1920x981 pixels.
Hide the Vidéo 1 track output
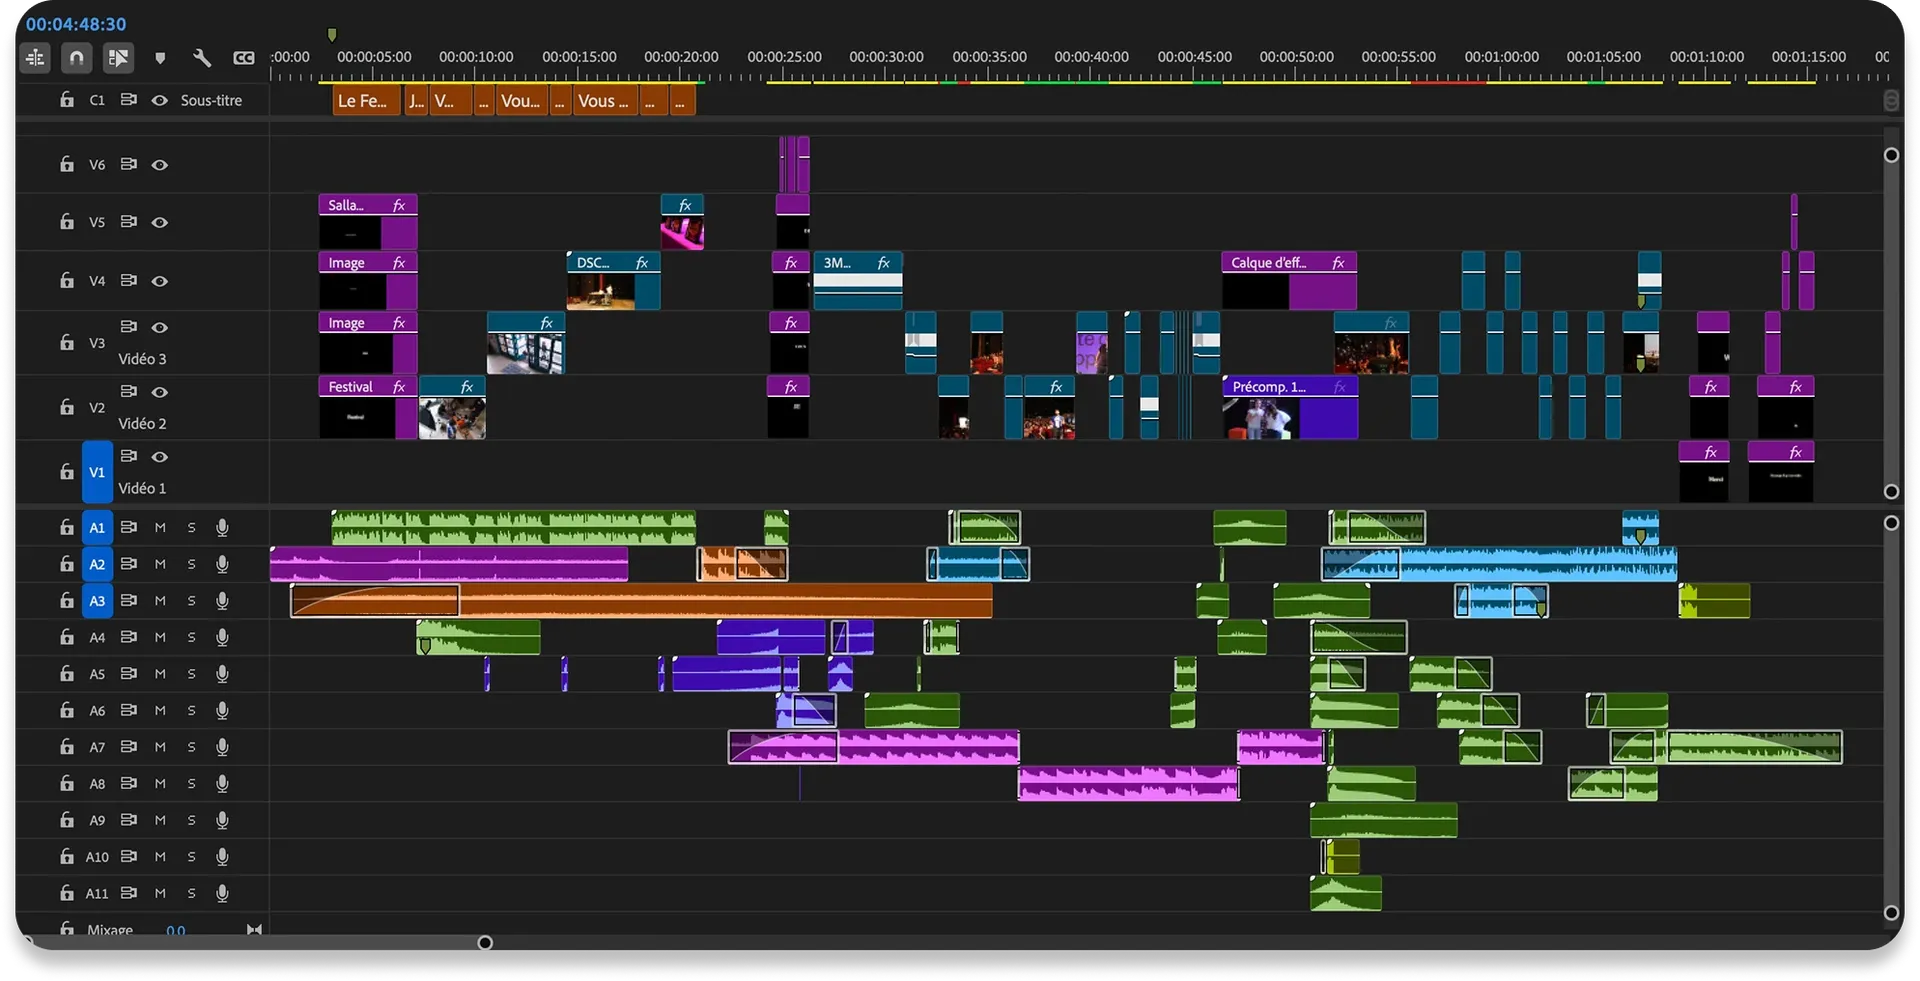click(x=160, y=456)
